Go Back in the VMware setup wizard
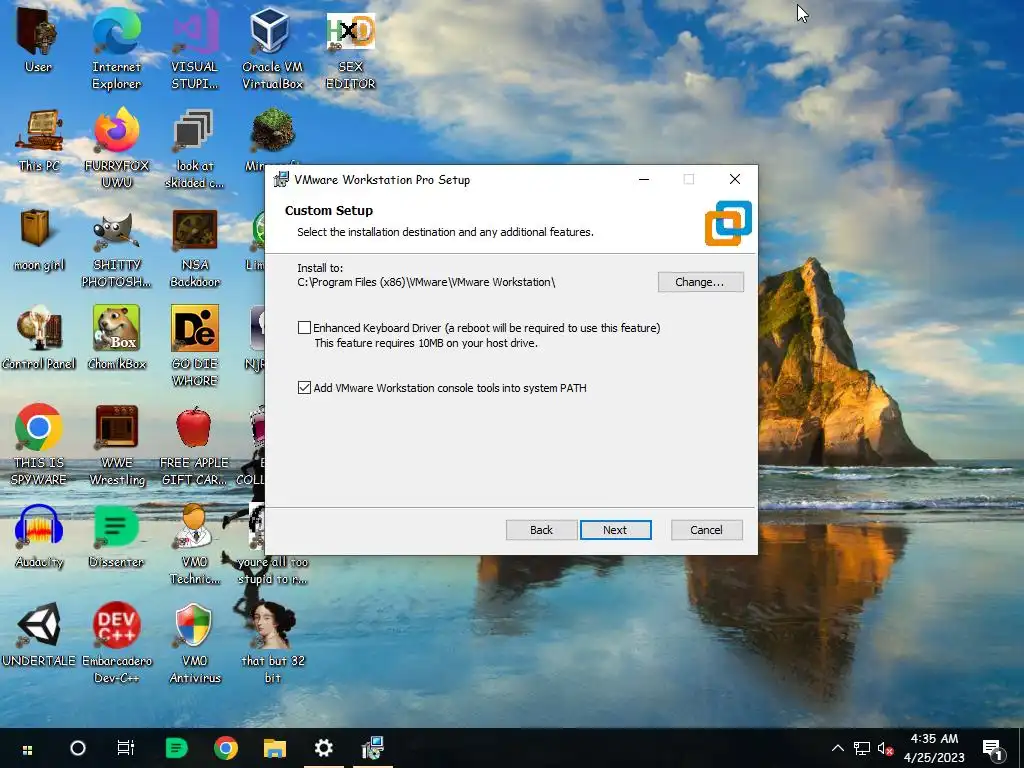1024x768 pixels. 541,530
